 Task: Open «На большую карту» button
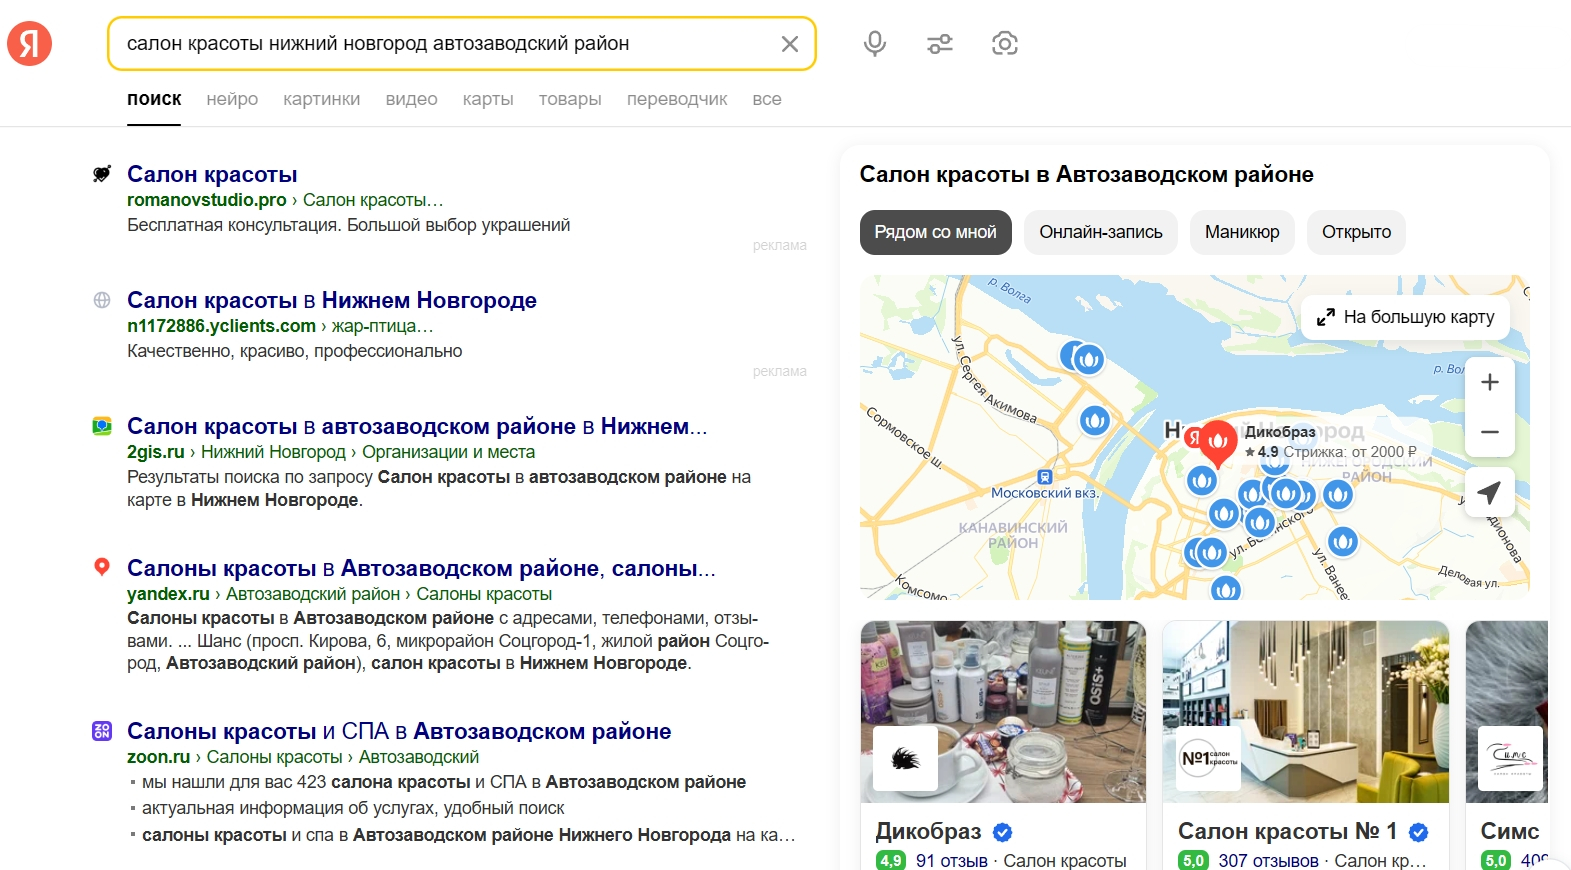(1405, 317)
